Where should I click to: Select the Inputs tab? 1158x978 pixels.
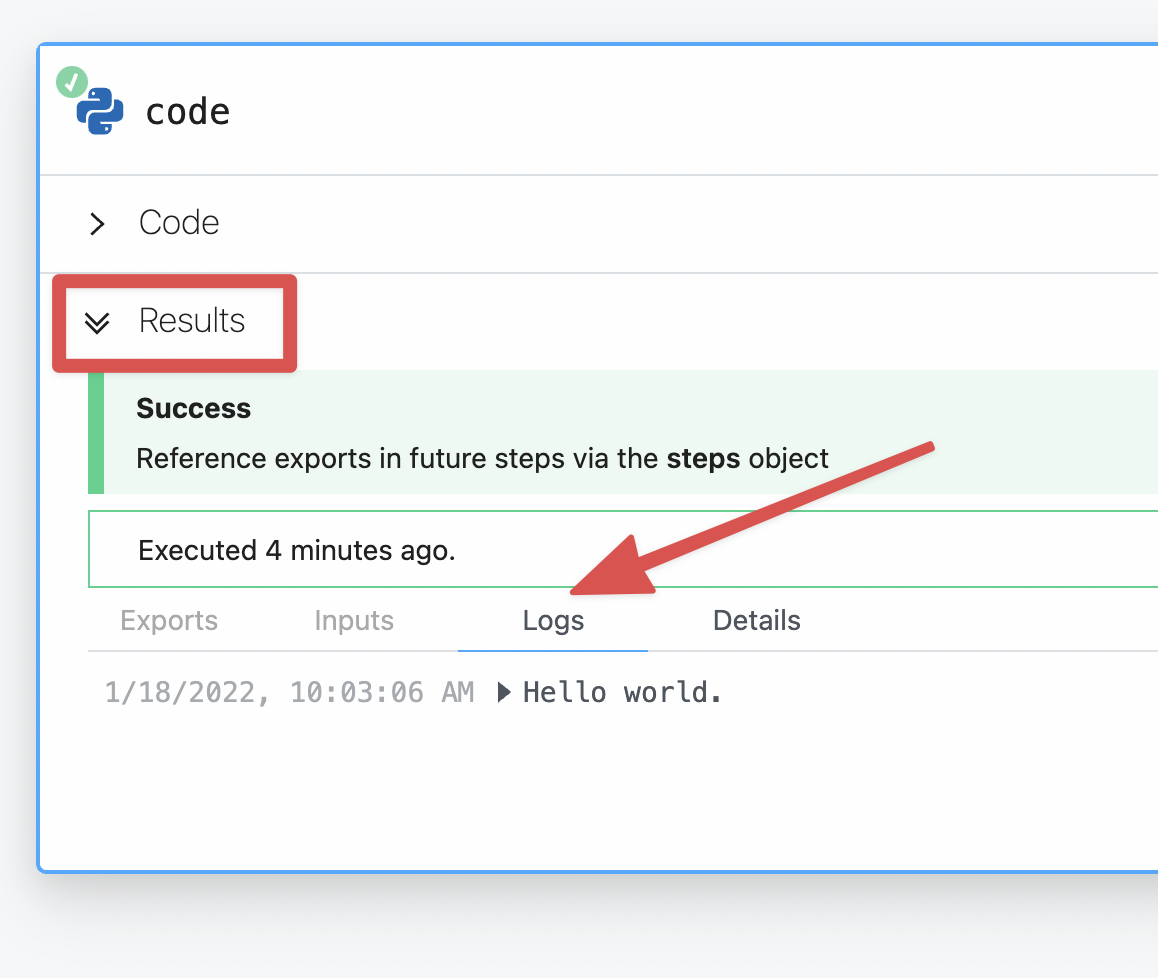354,620
